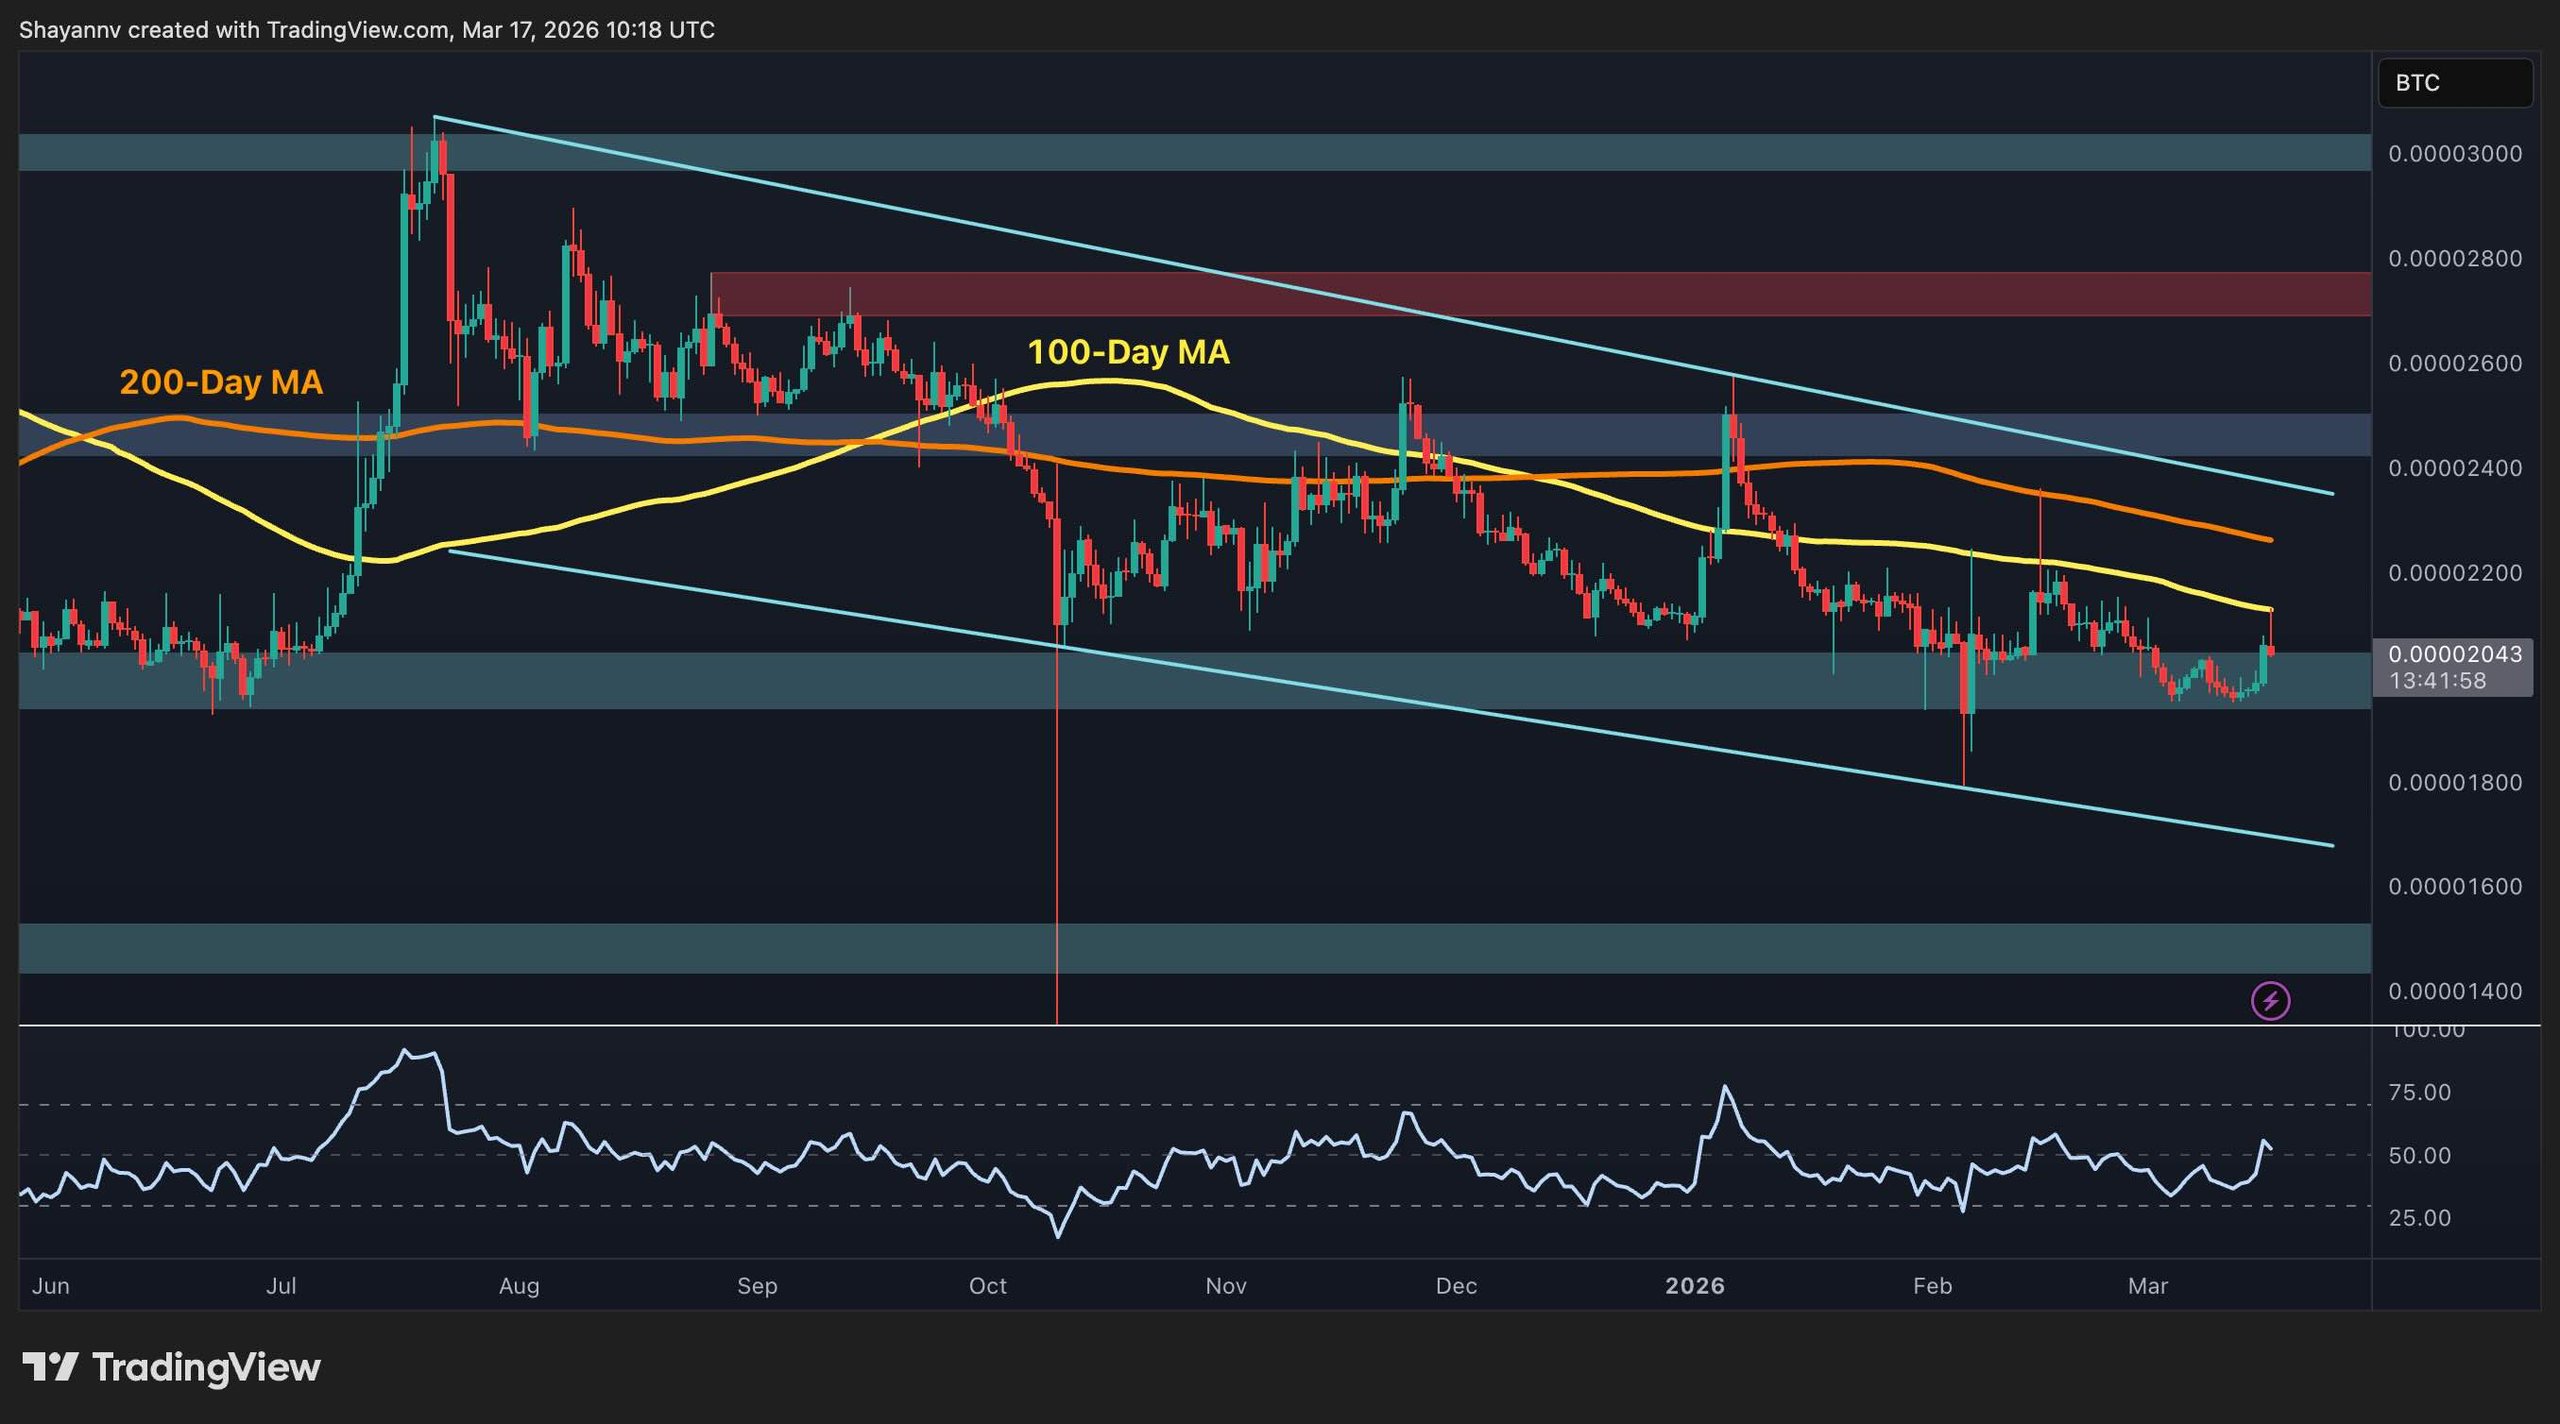Click the 75.00 RSI axis label
This screenshot has width=2560, height=1424.
coord(2419,1092)
